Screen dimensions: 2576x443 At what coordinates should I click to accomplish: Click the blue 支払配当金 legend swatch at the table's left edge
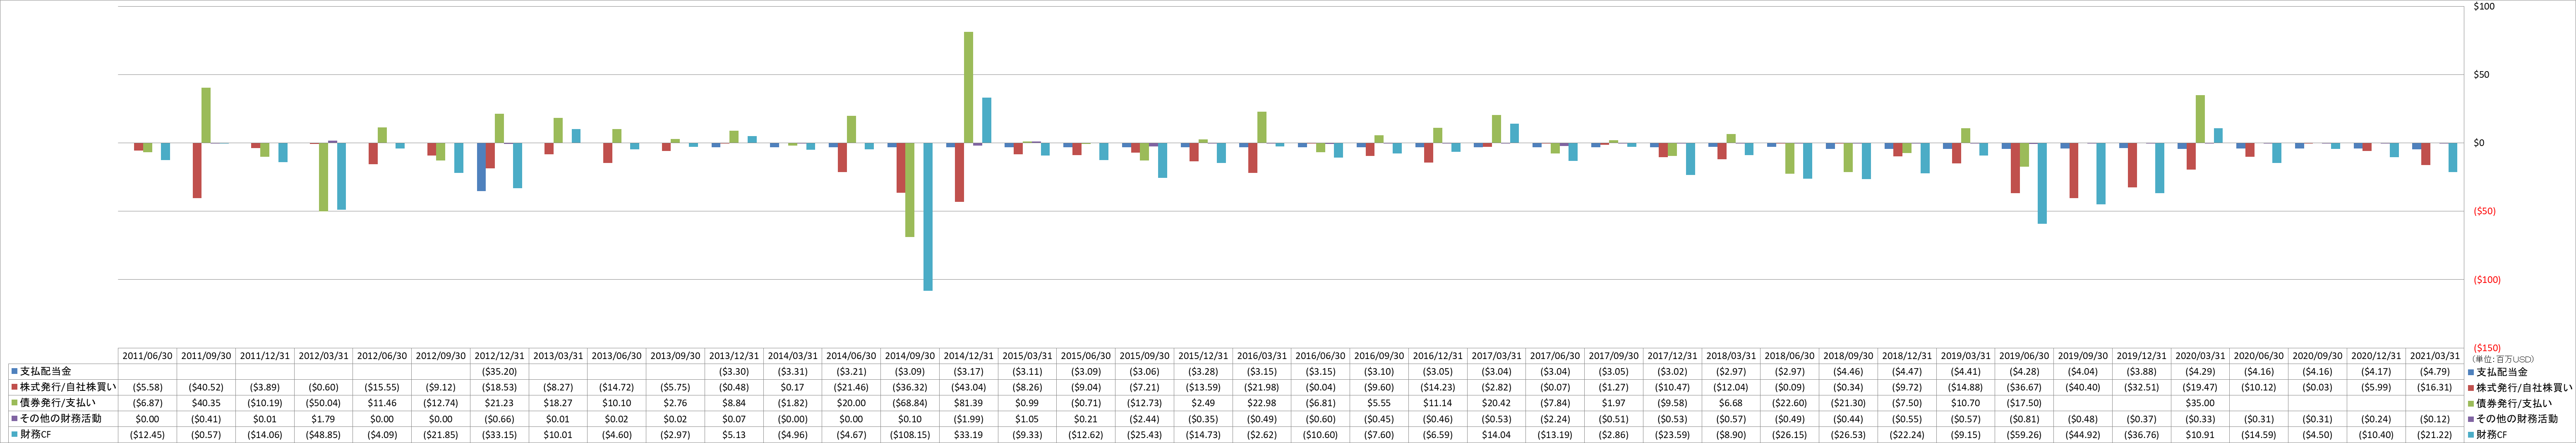click(x=15, y=371)
